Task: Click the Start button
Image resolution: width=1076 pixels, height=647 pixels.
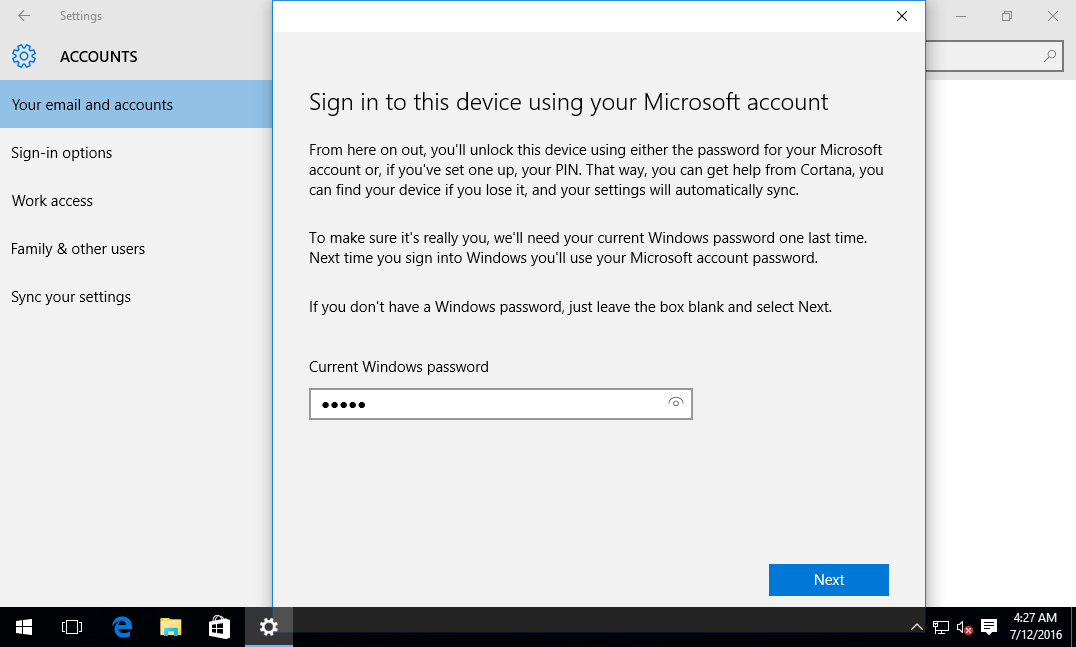Action: 23,627
